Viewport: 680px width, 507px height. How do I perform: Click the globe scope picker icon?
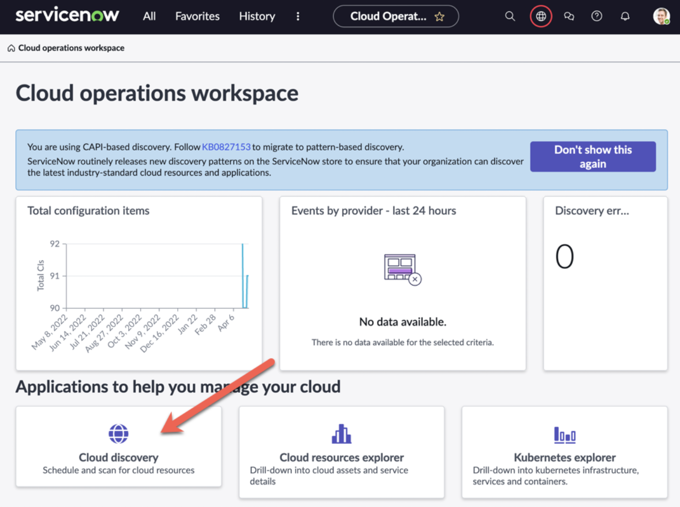click(541, 16)
